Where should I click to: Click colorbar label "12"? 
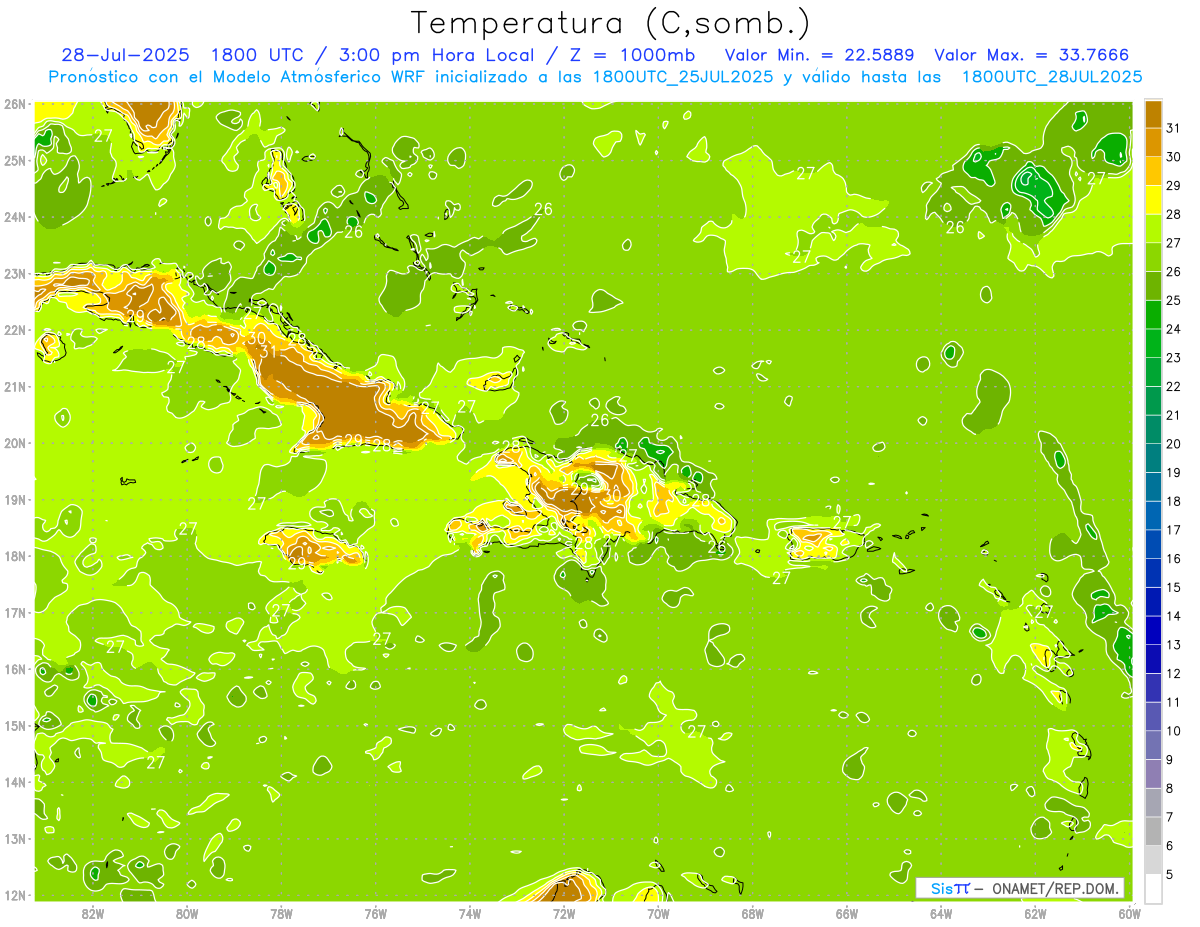[1174, 673]
